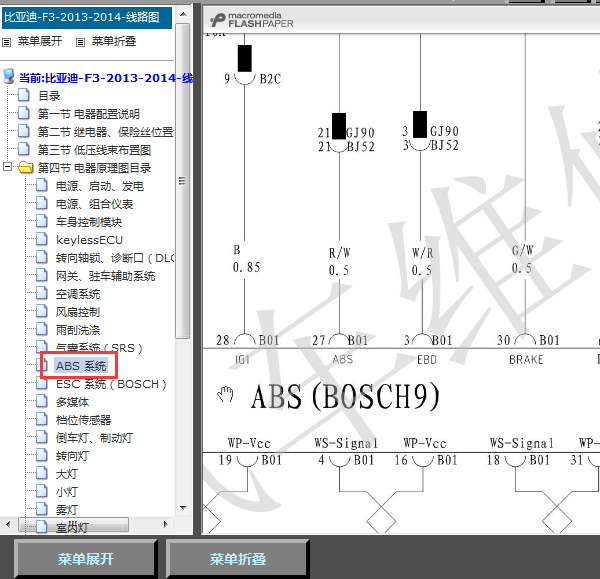Open the 目录 tree item
The height and width of the screenshot is (579, 600).
coord(49,96)
